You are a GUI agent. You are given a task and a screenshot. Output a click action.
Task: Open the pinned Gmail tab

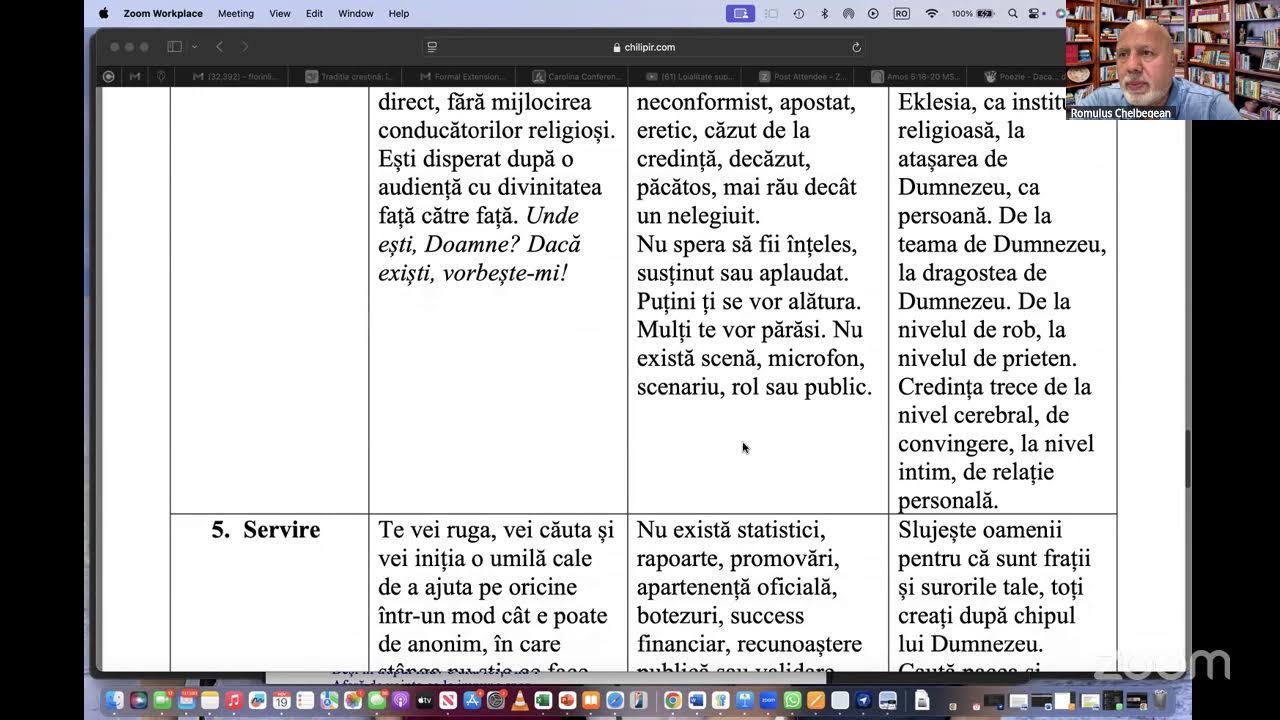pyautogui.click(x=135, y=76)
